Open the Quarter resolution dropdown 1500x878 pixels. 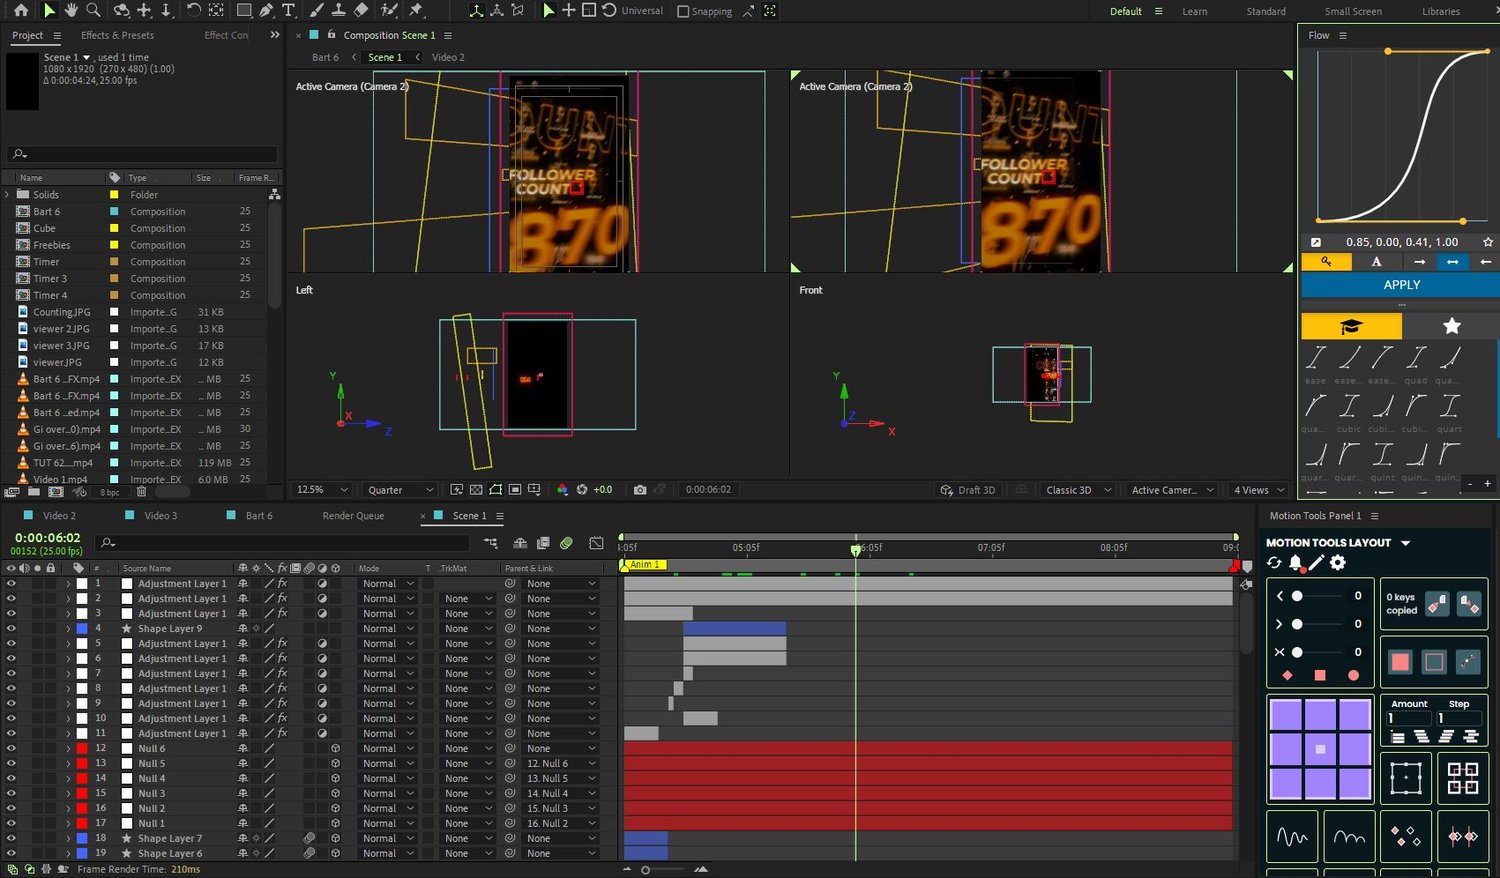pyautogui.click(x=400, y=490)
